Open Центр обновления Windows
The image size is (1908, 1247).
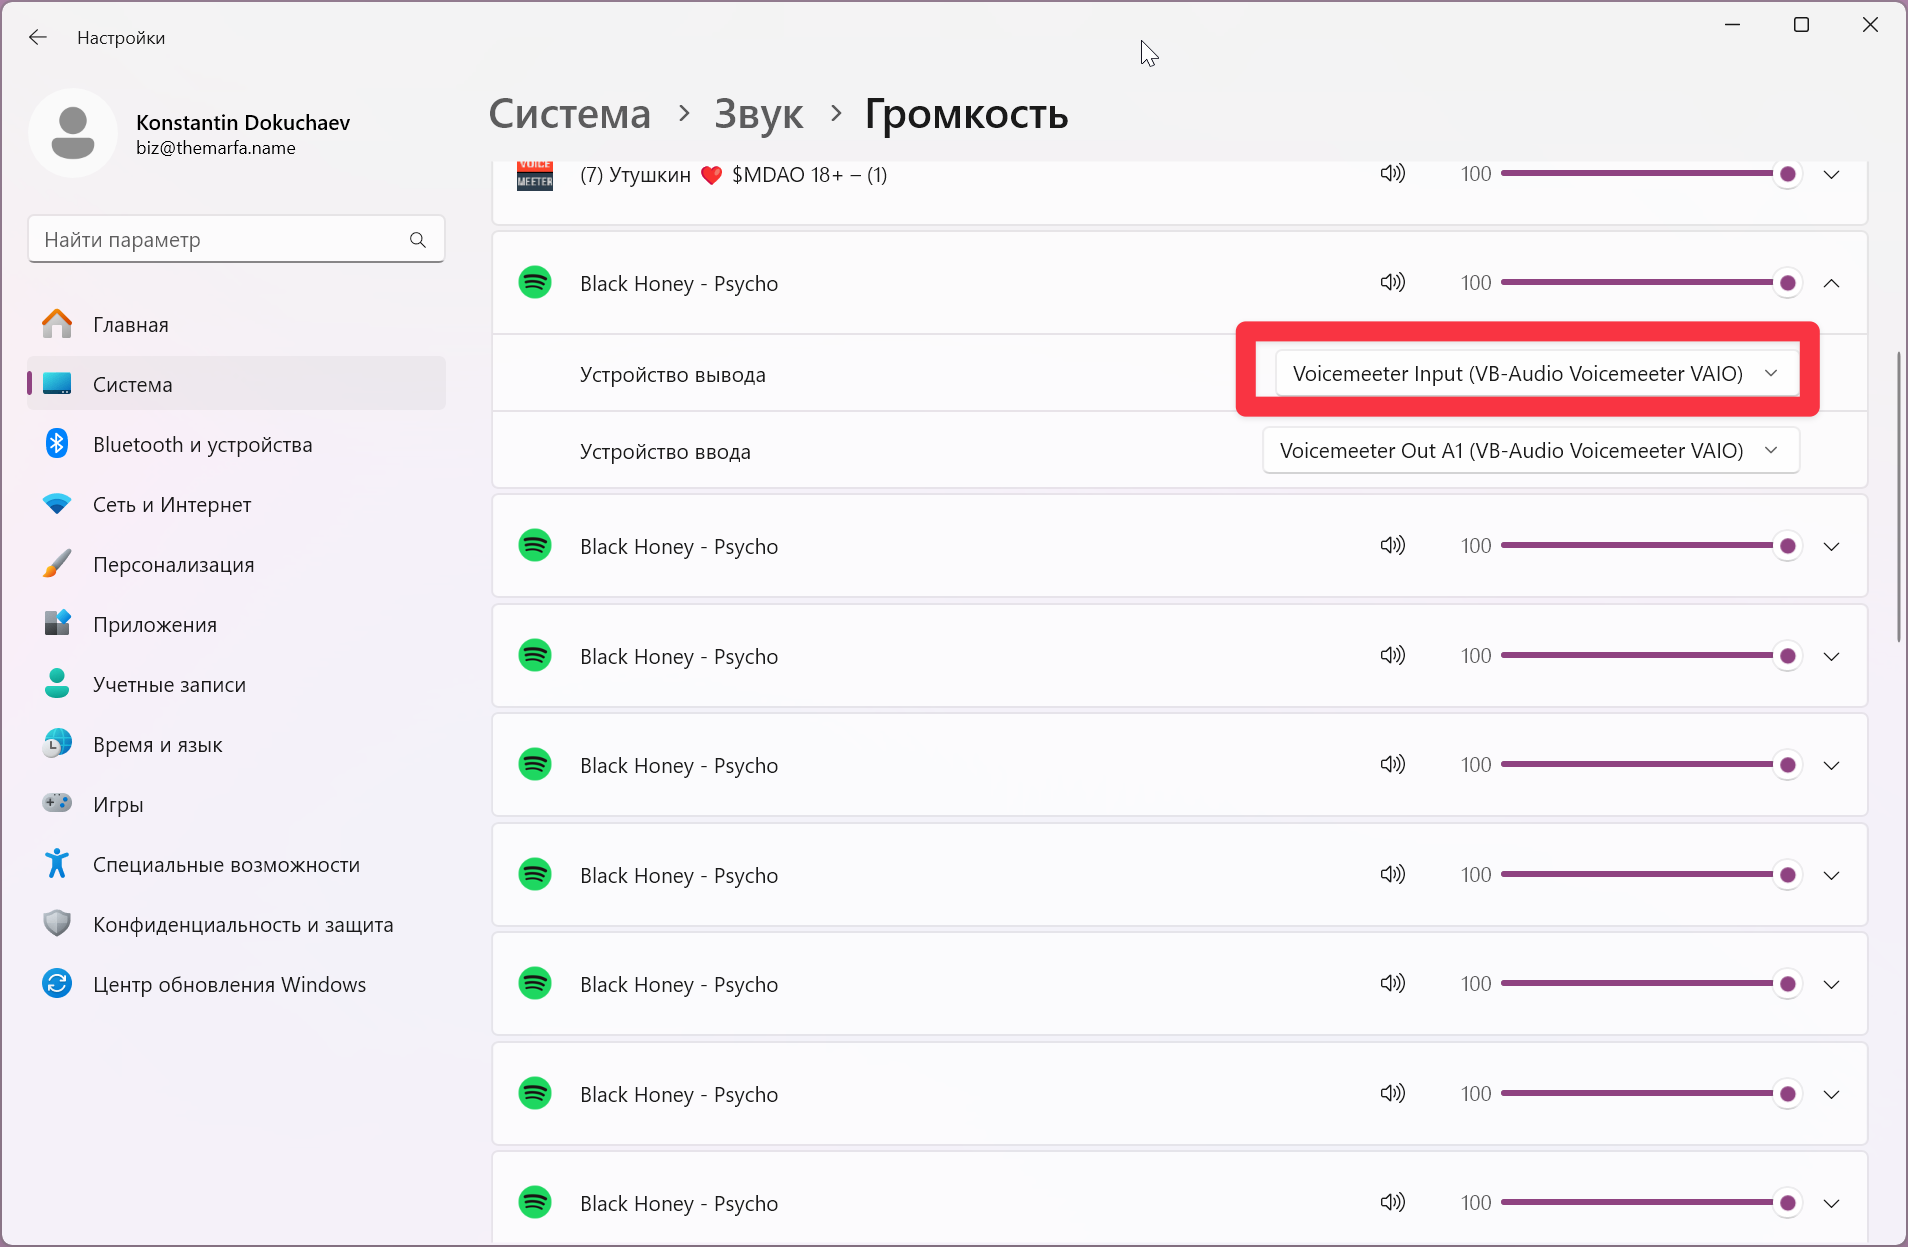click(x=229, y=985)
